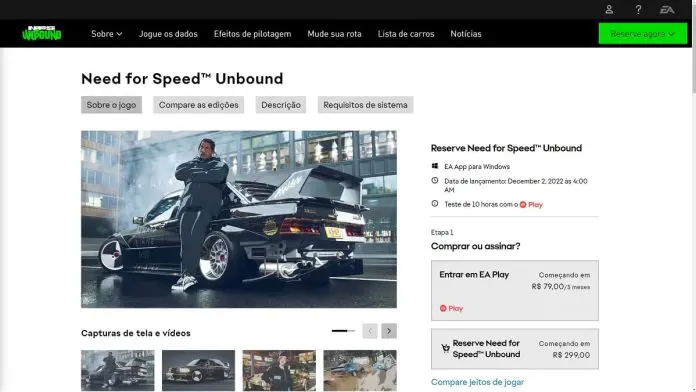Click the R$ 299,00 price text
This screenshot has height=392, width=696.
pos(571,355)
